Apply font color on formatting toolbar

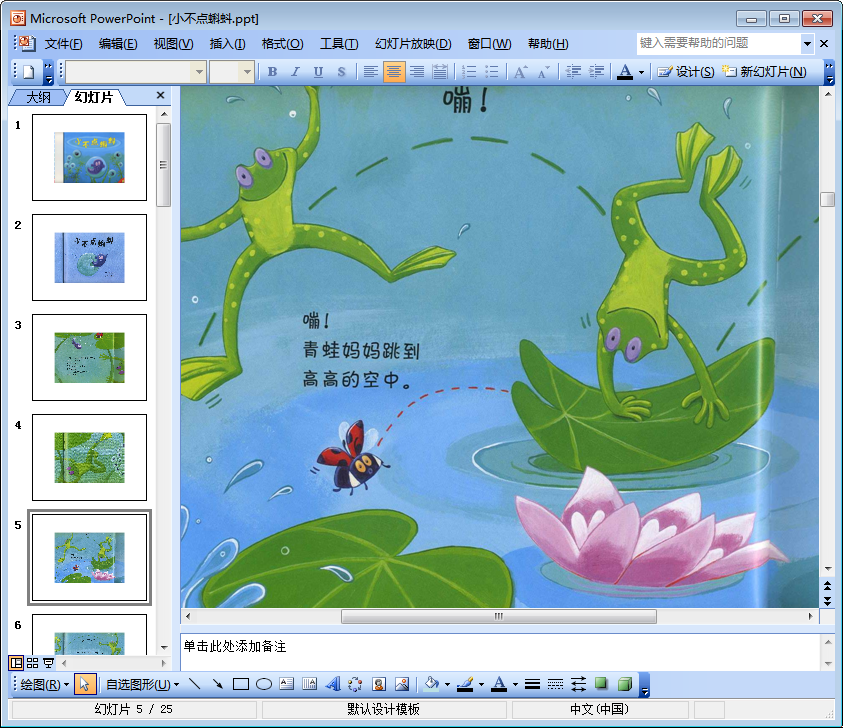point(625,72)
